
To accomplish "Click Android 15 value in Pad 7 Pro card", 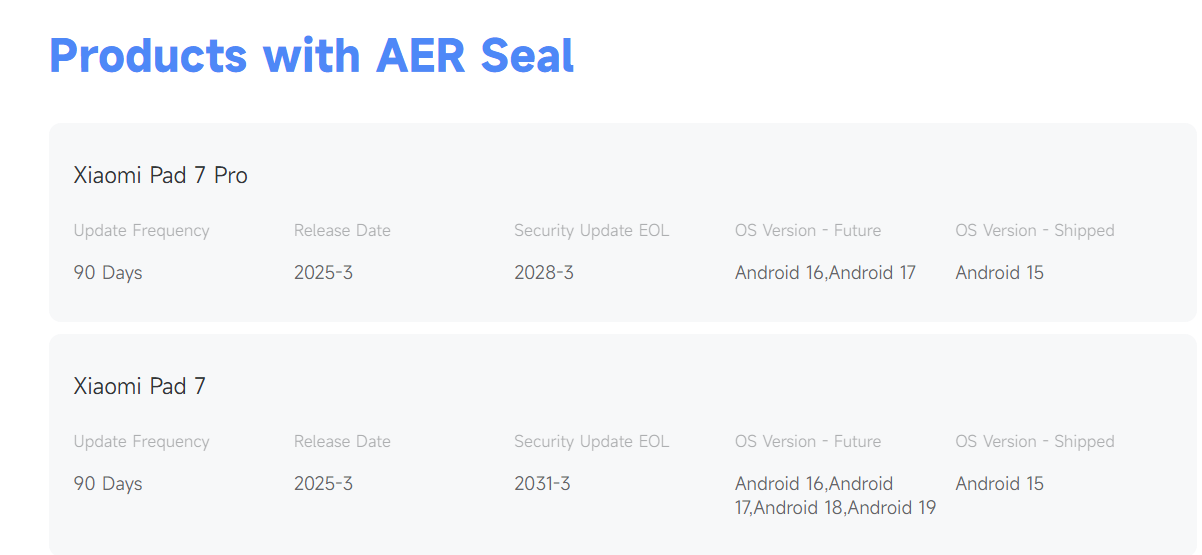I will click(x=999, y=272).
